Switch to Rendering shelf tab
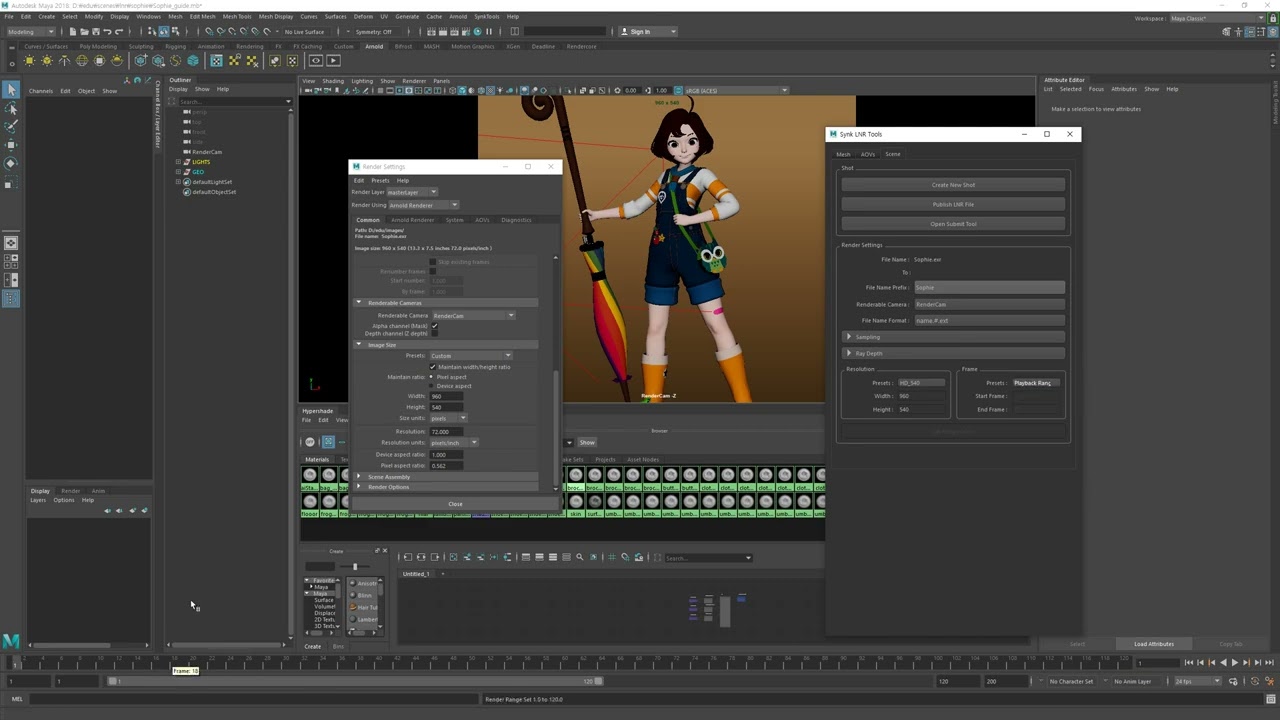 (x=250, y=46)
